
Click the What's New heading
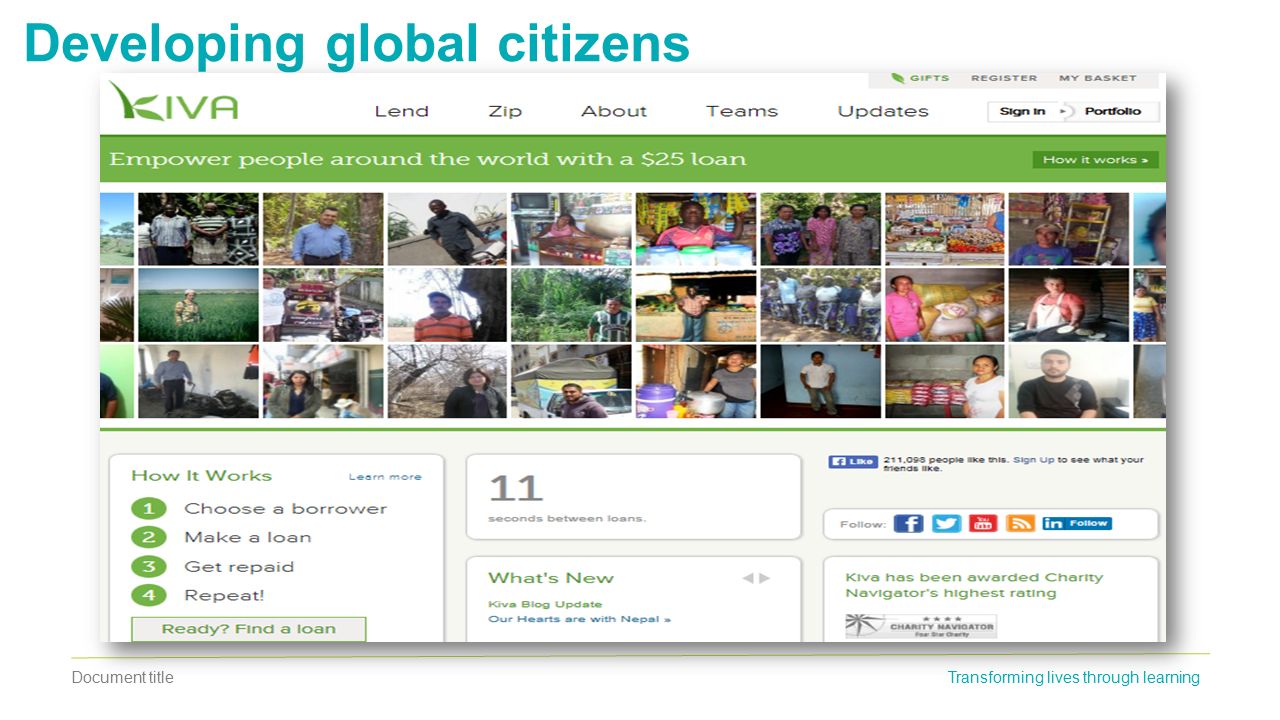coord(551,578)
